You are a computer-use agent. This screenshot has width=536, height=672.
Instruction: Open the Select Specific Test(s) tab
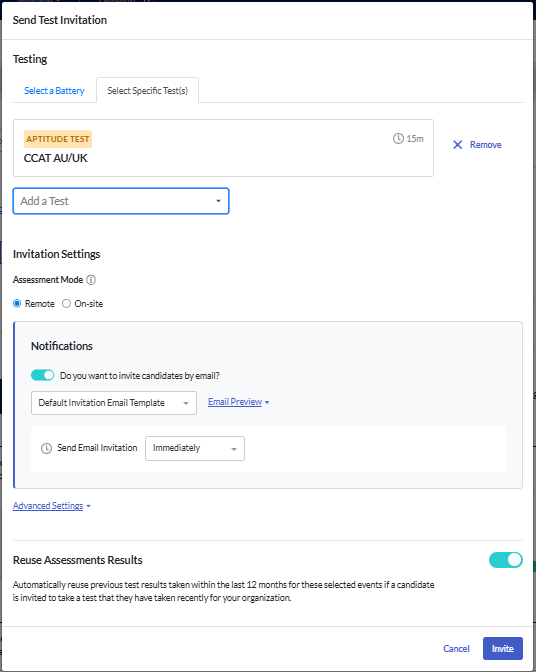[147, 90]
